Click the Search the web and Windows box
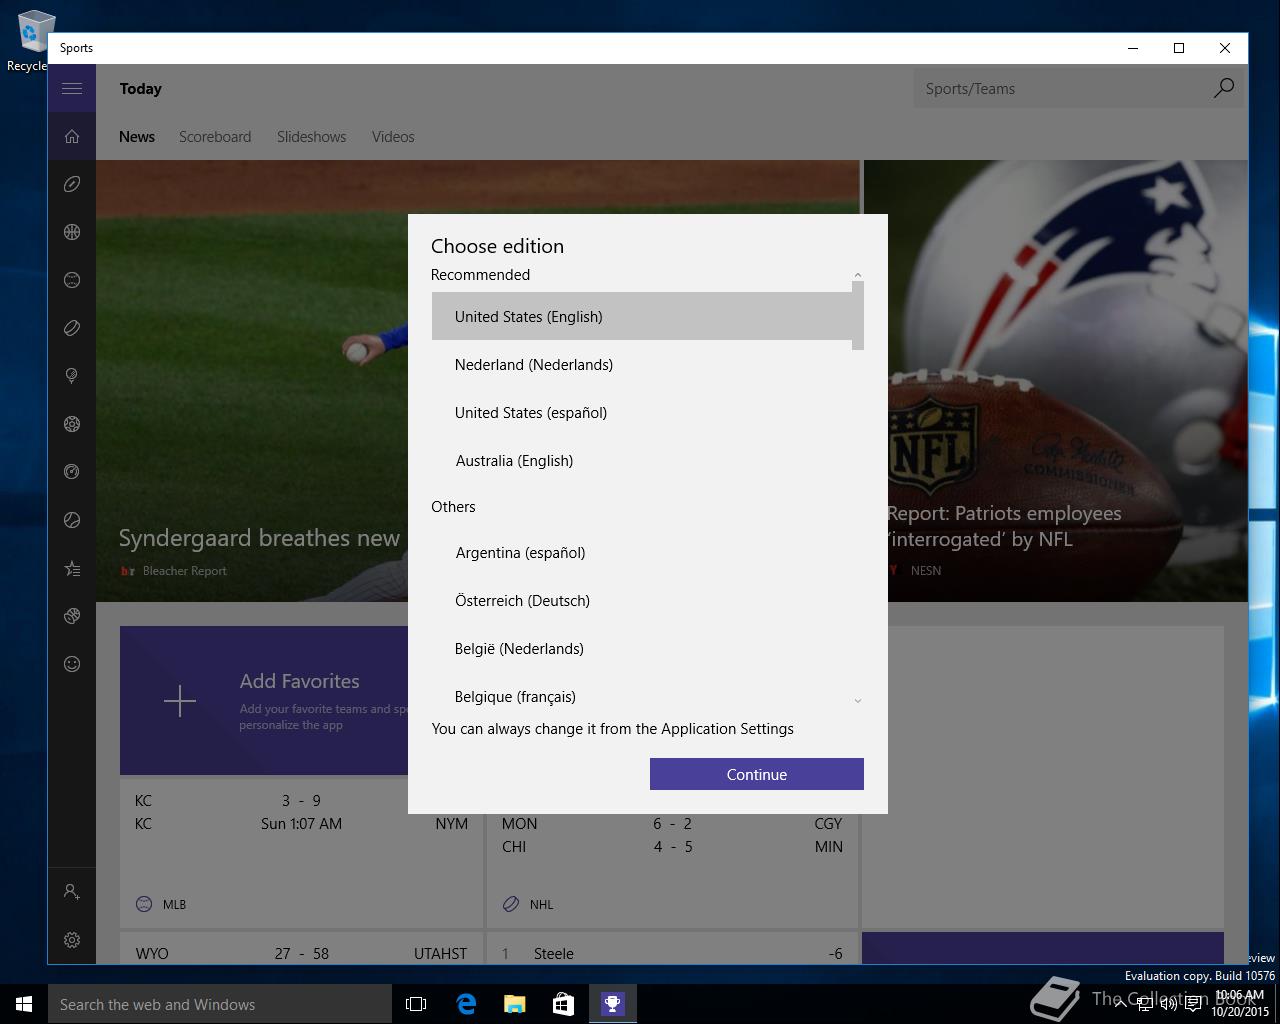Image resolution: width=1280 pixels, height=1024 pixels. pyautogui.click(x=220, y=1004)
